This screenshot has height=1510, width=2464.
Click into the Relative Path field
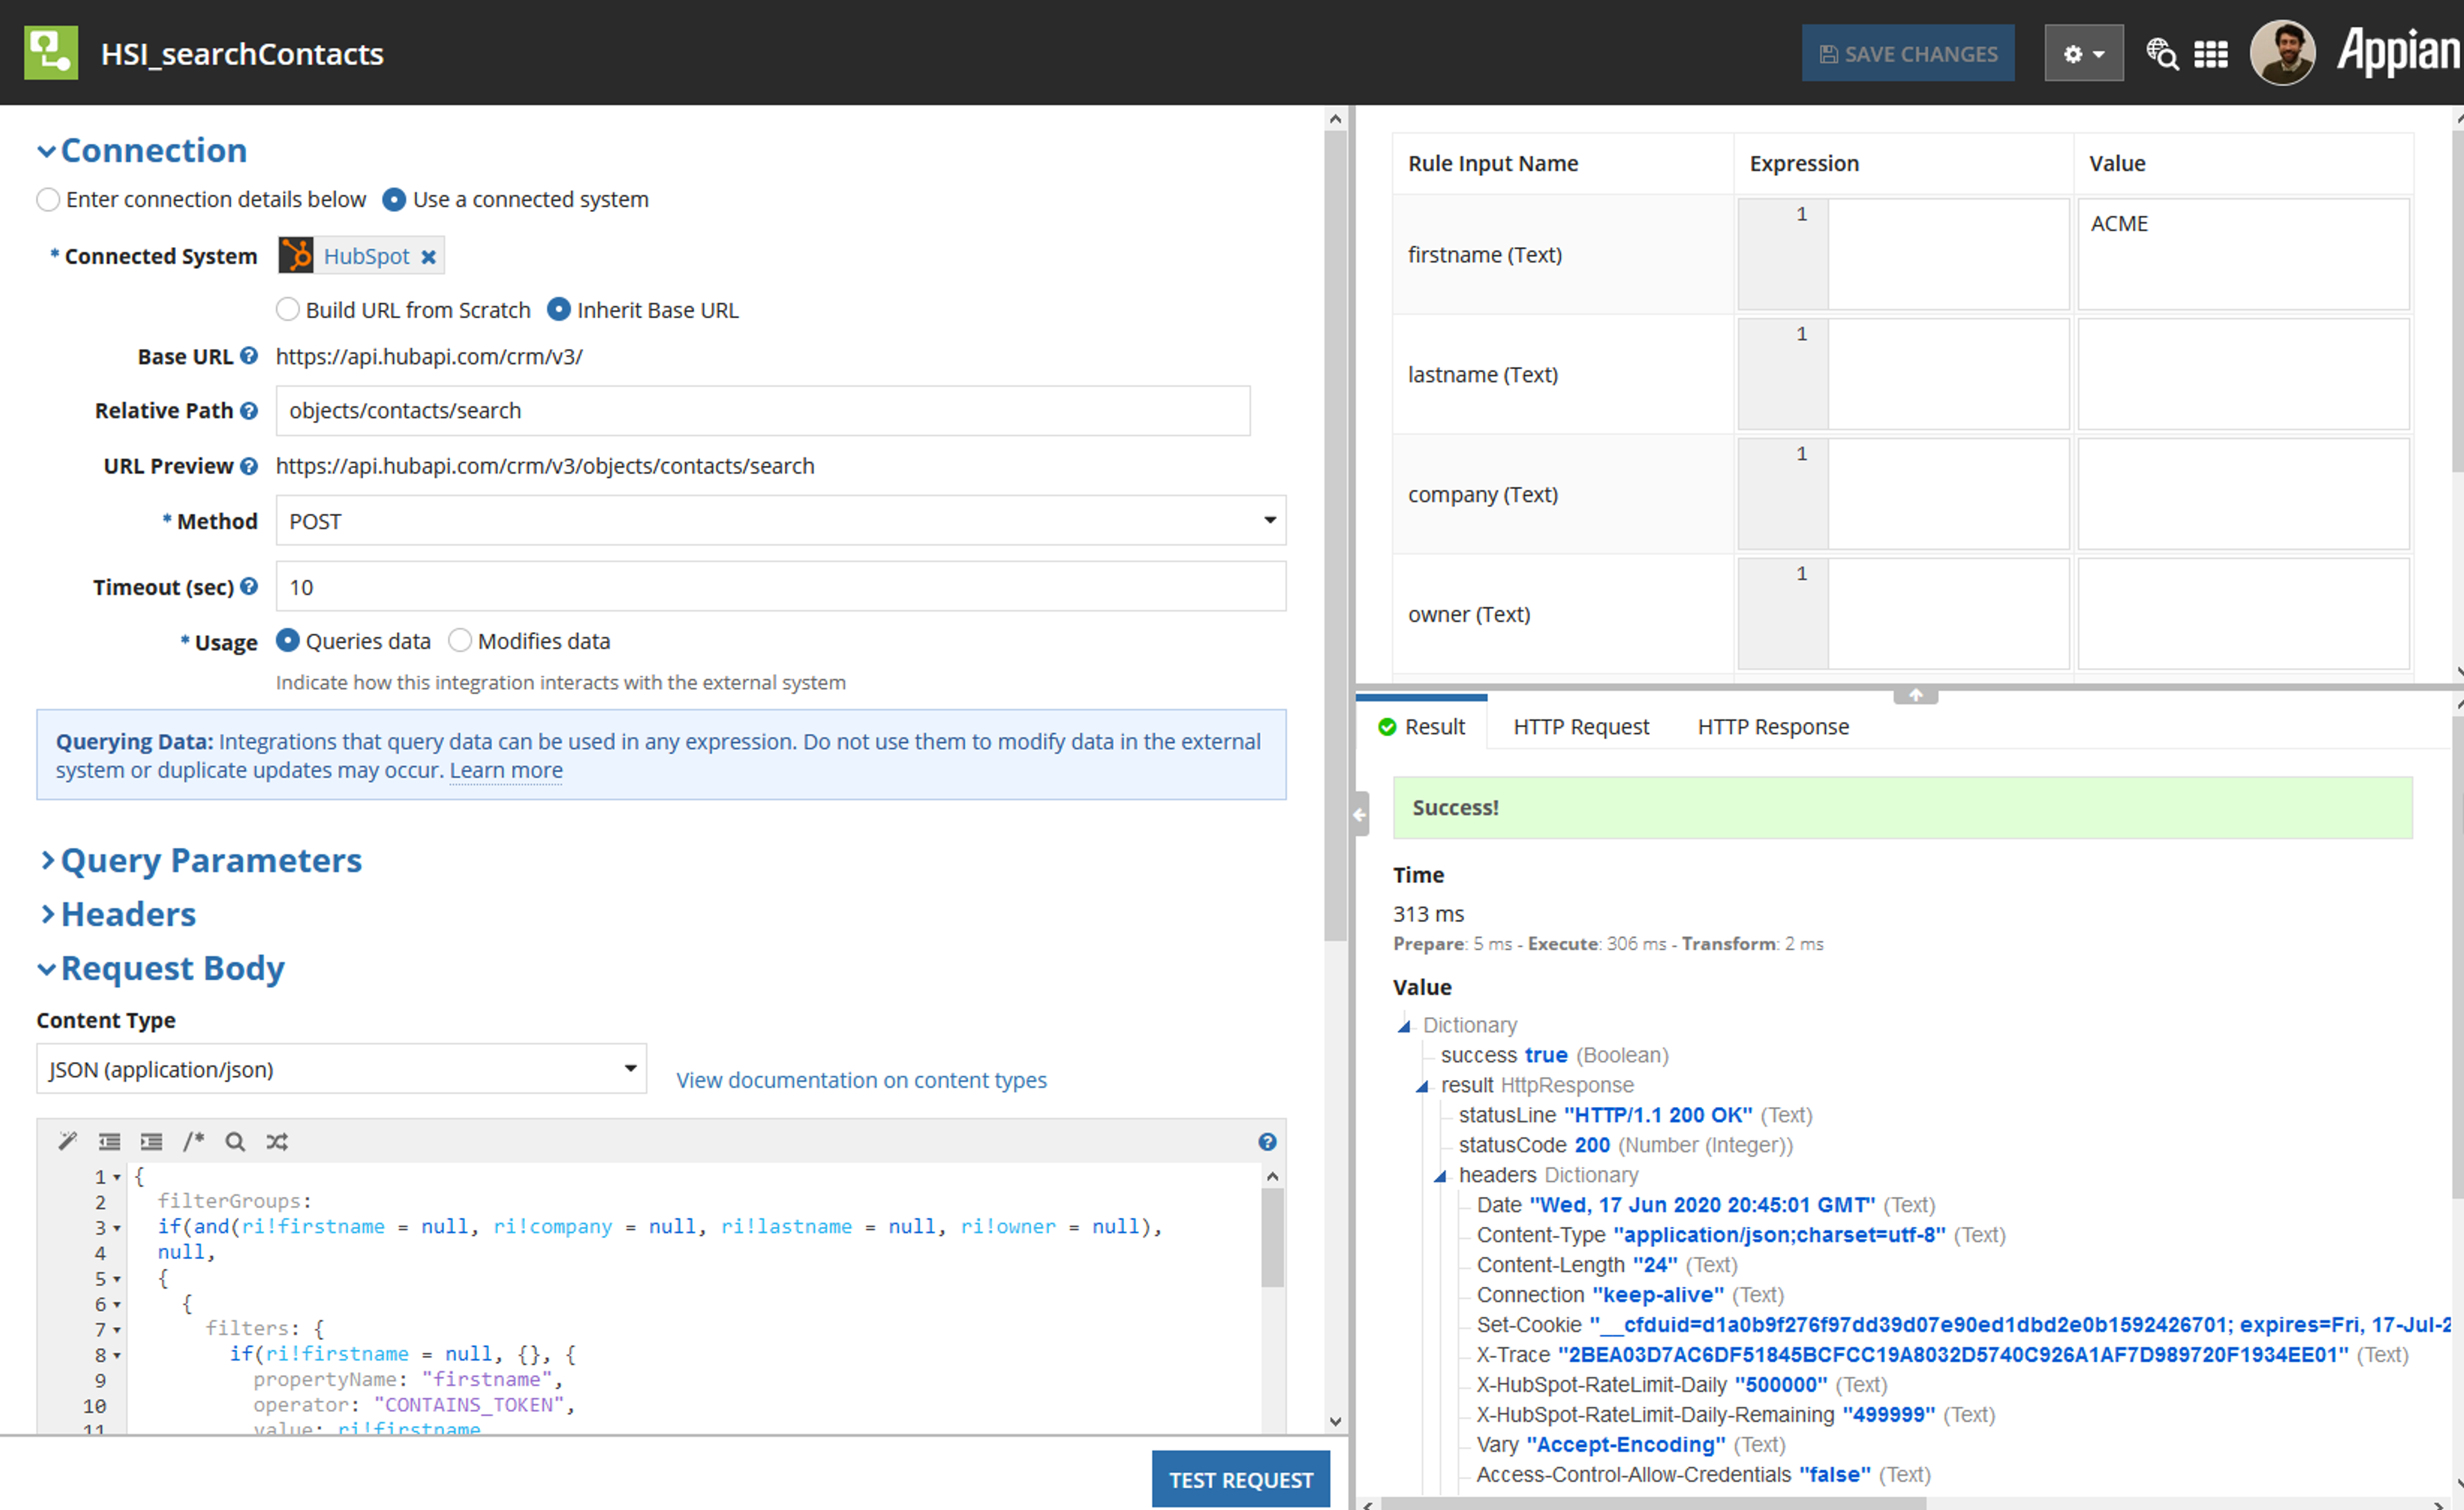763,410
